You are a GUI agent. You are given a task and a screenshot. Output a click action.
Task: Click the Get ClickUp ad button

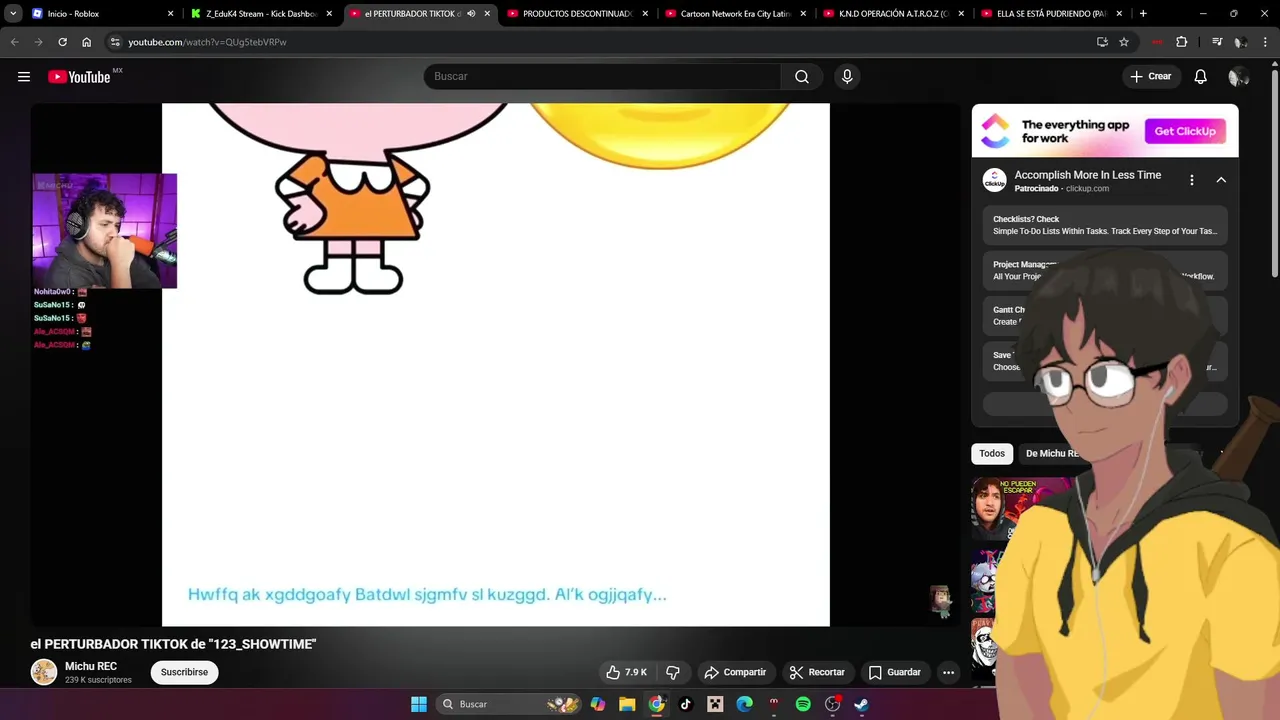tap(1185, 131)
